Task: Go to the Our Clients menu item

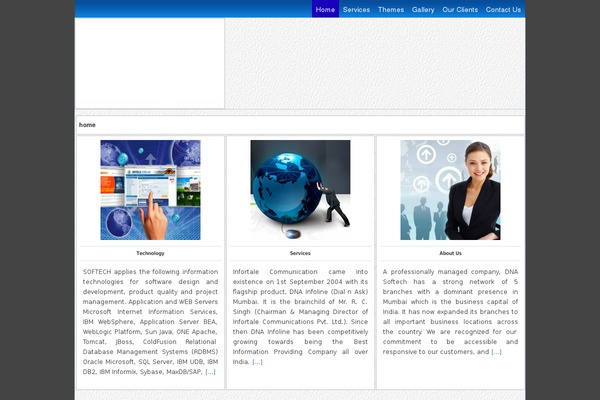Action: pos(460,9)
